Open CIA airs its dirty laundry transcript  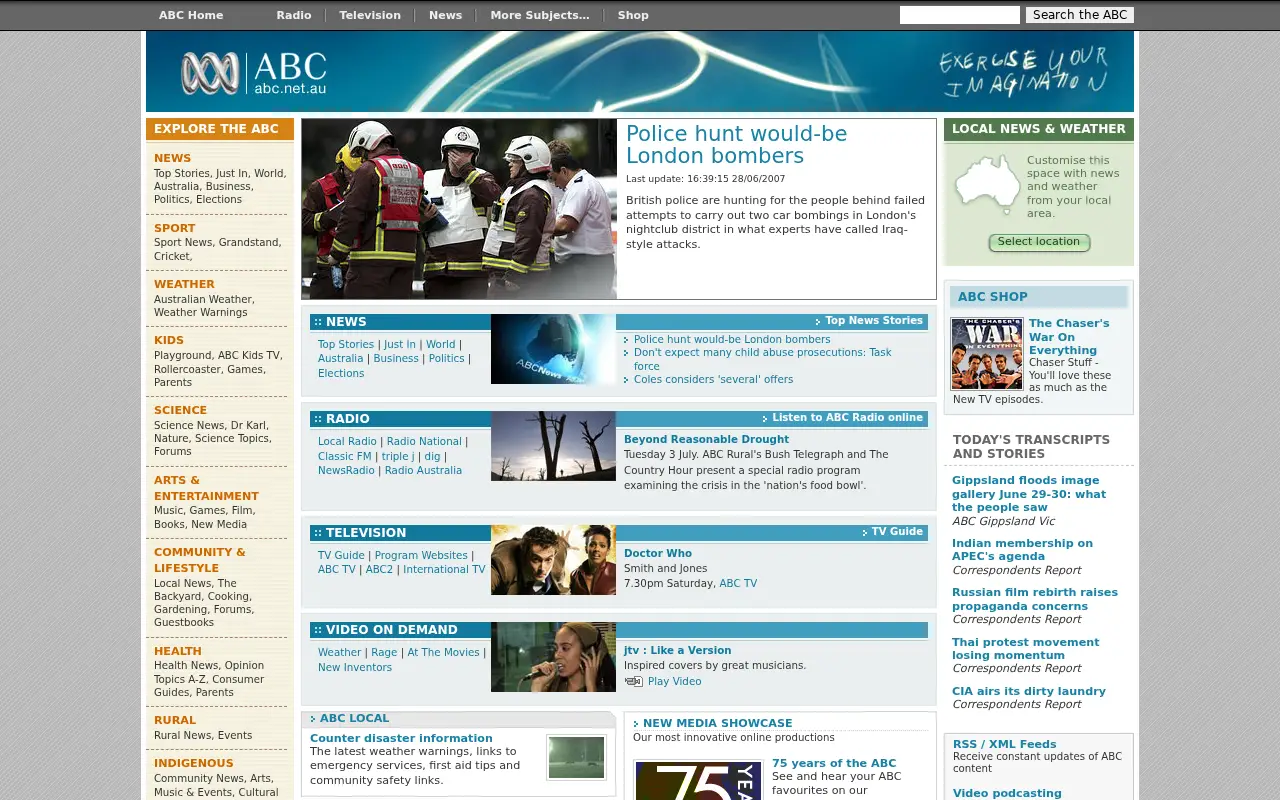pos(1029,692)
